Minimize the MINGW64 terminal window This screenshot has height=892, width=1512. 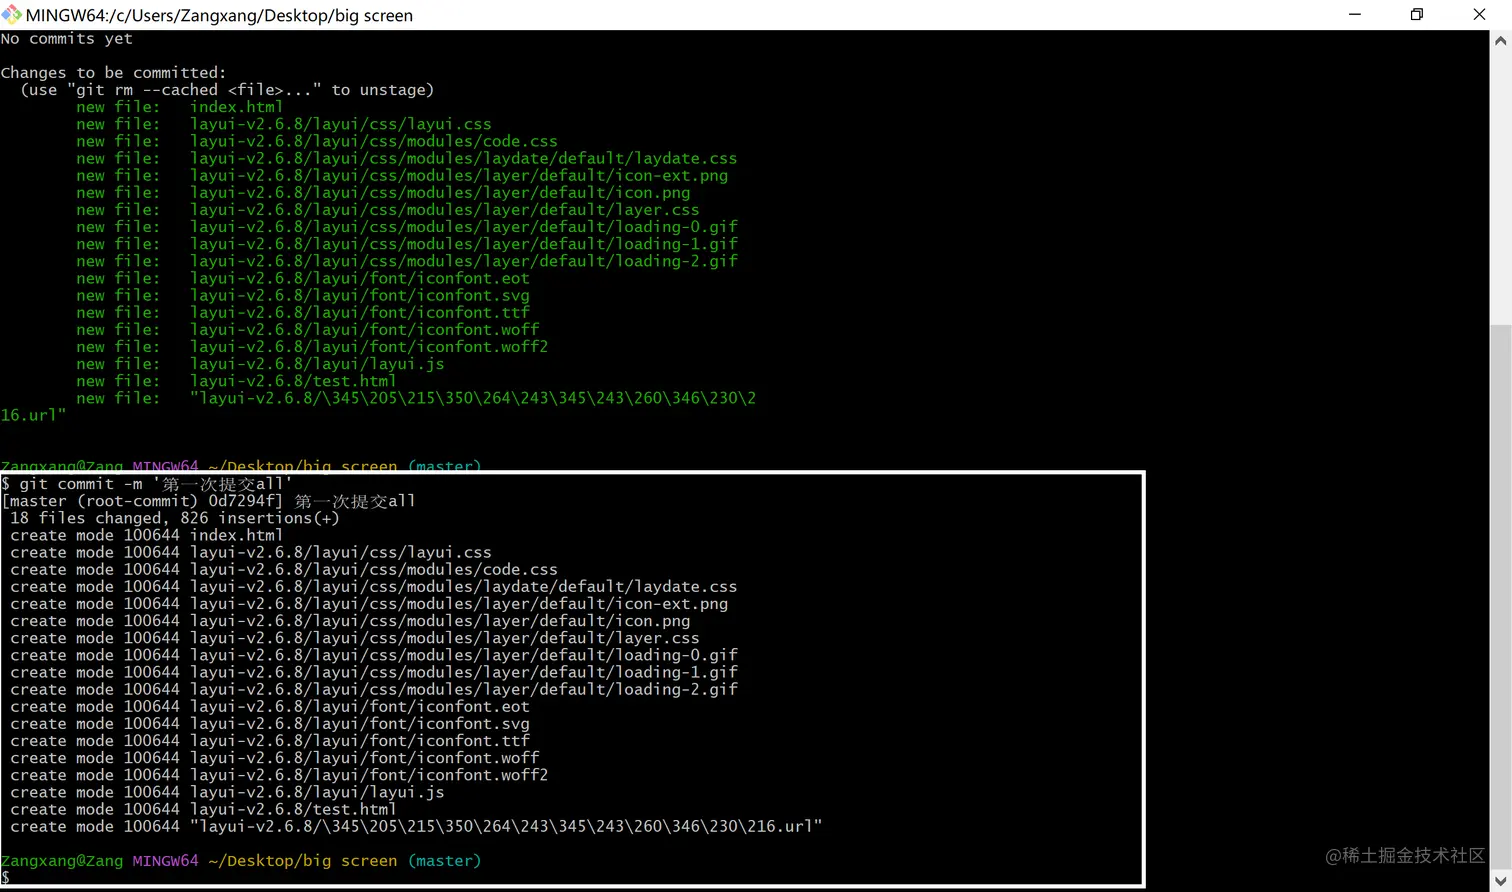(x=1355, y=14)
